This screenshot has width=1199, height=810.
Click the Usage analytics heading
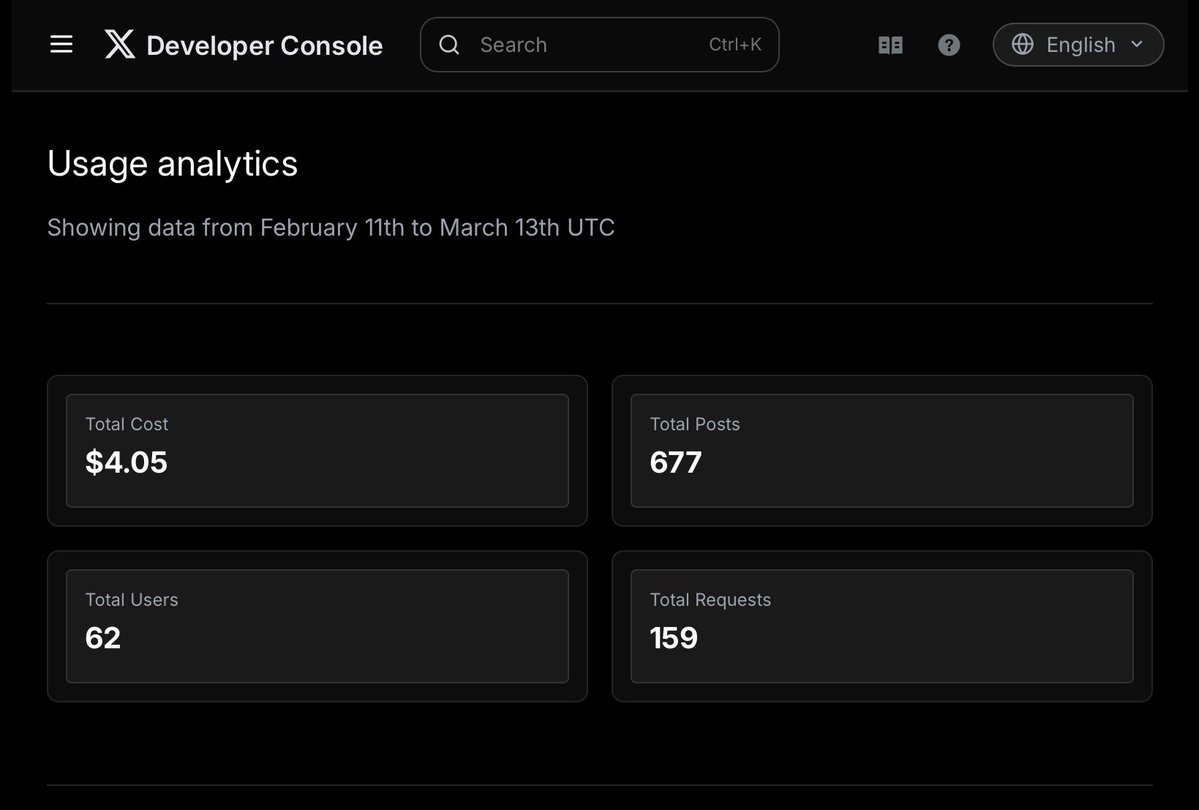[x=173, y=164]
